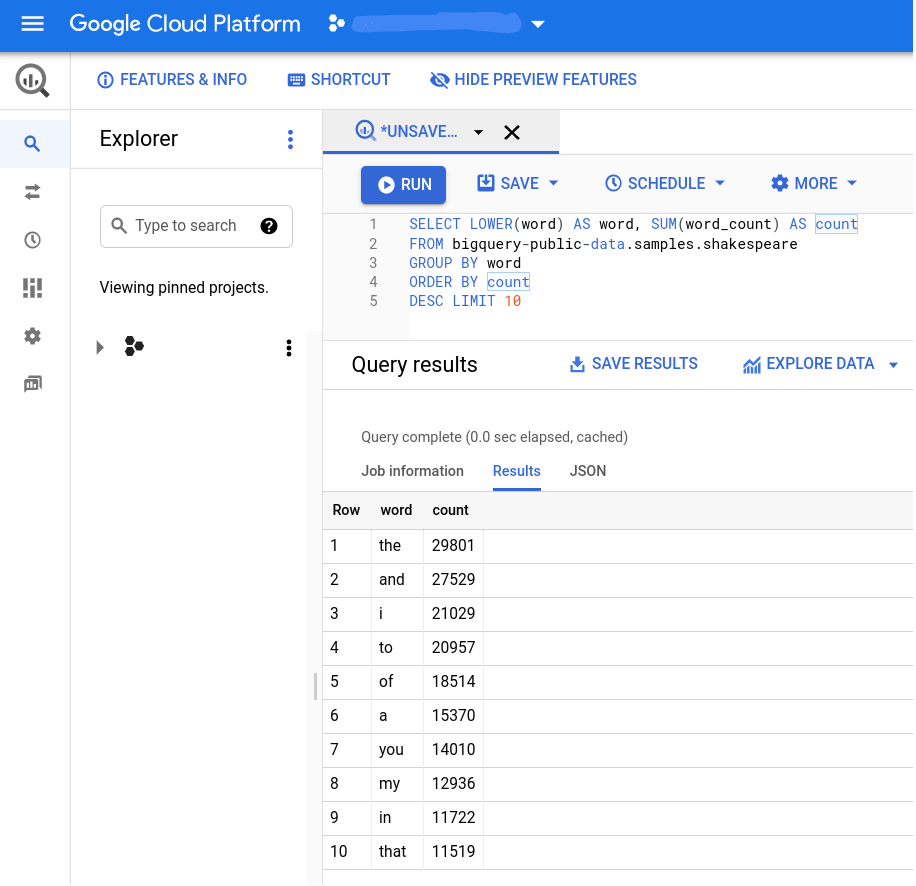
Task: Open the BI Engine icon in sidebar
Action: (33, 288)
